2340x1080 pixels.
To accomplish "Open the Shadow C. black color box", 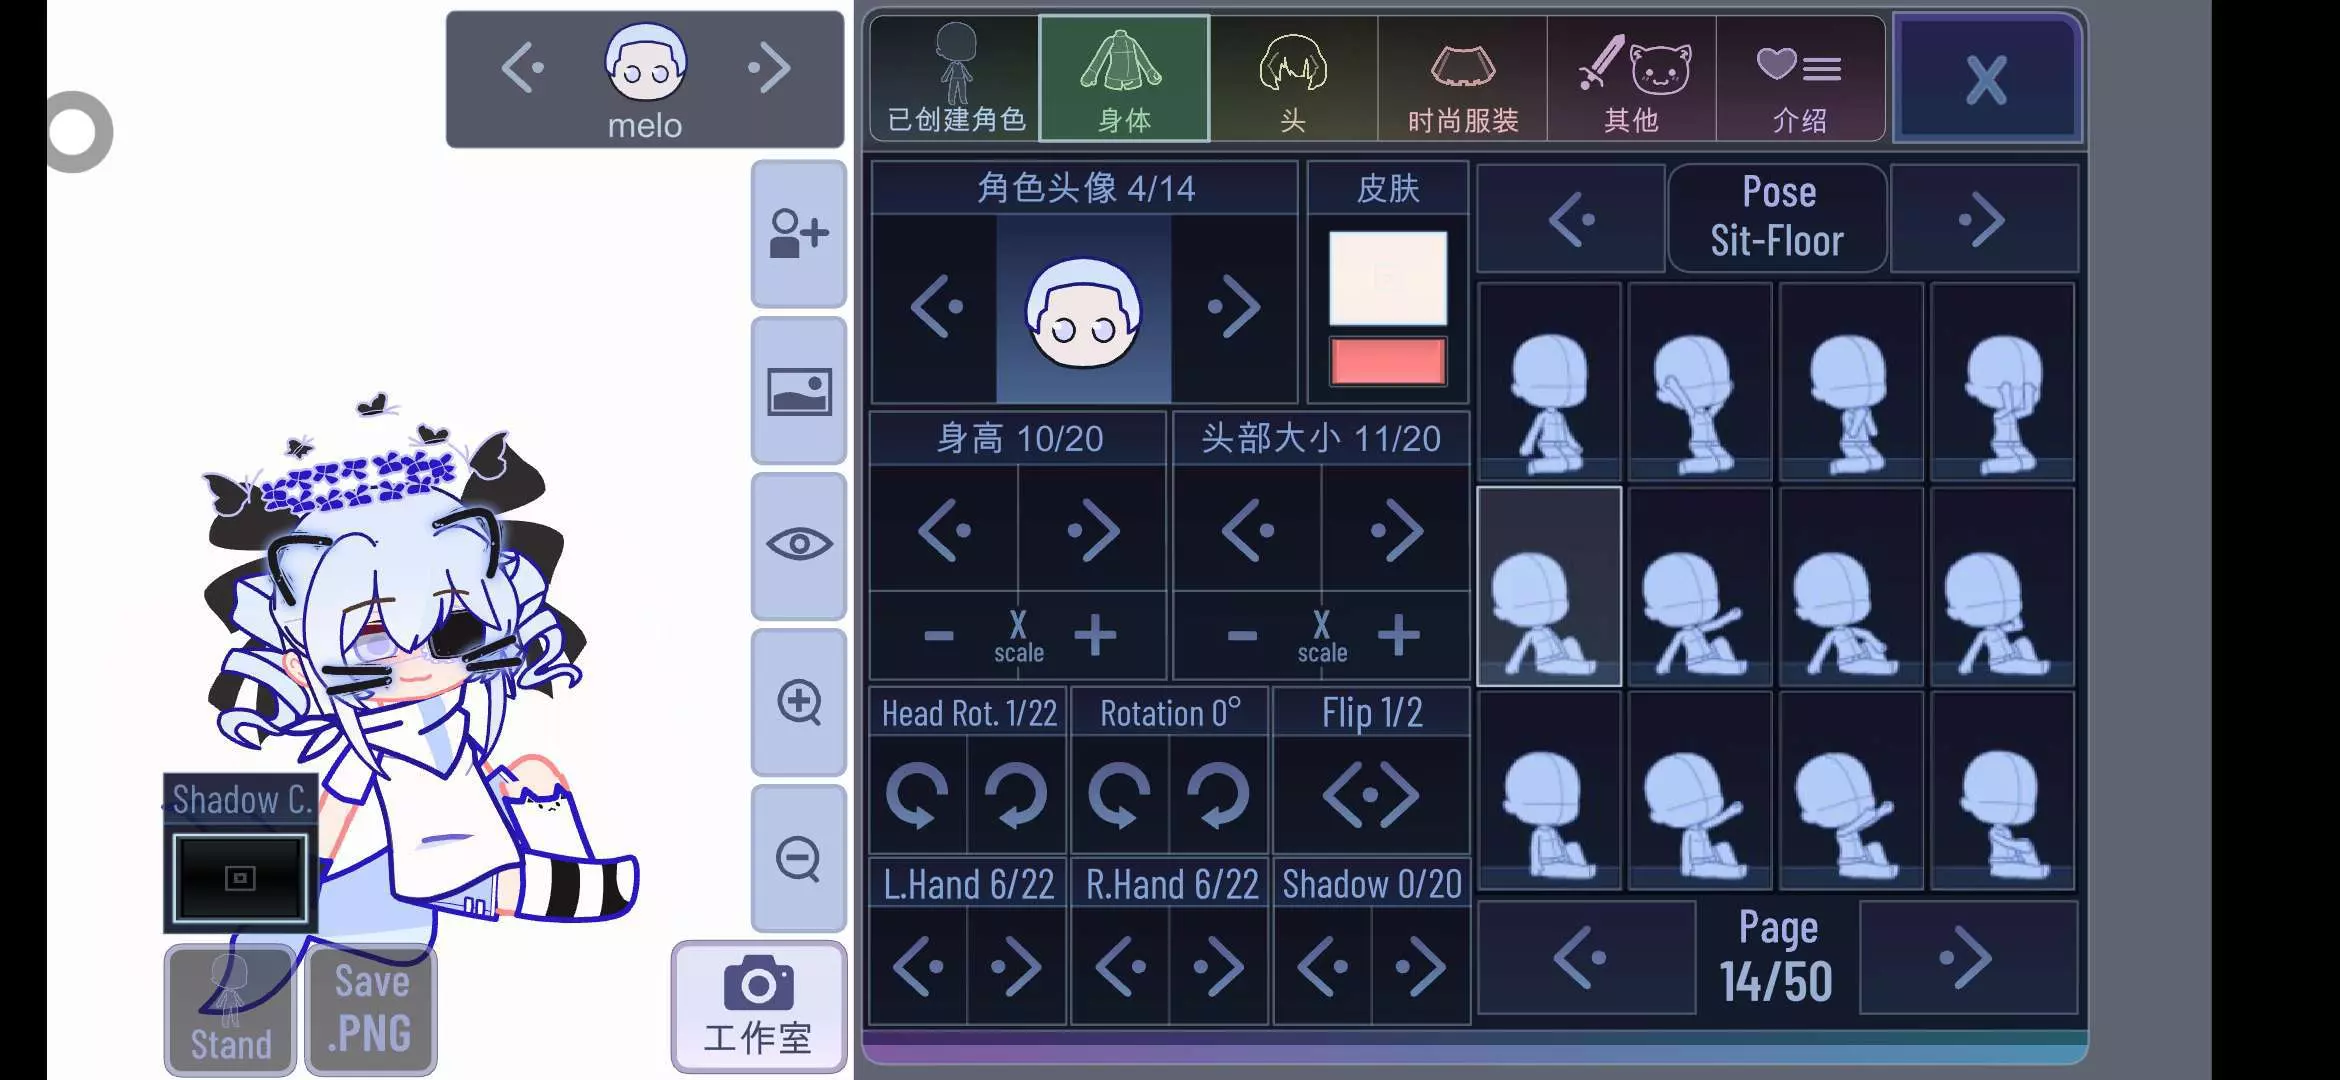I will [x=240, y=878].
